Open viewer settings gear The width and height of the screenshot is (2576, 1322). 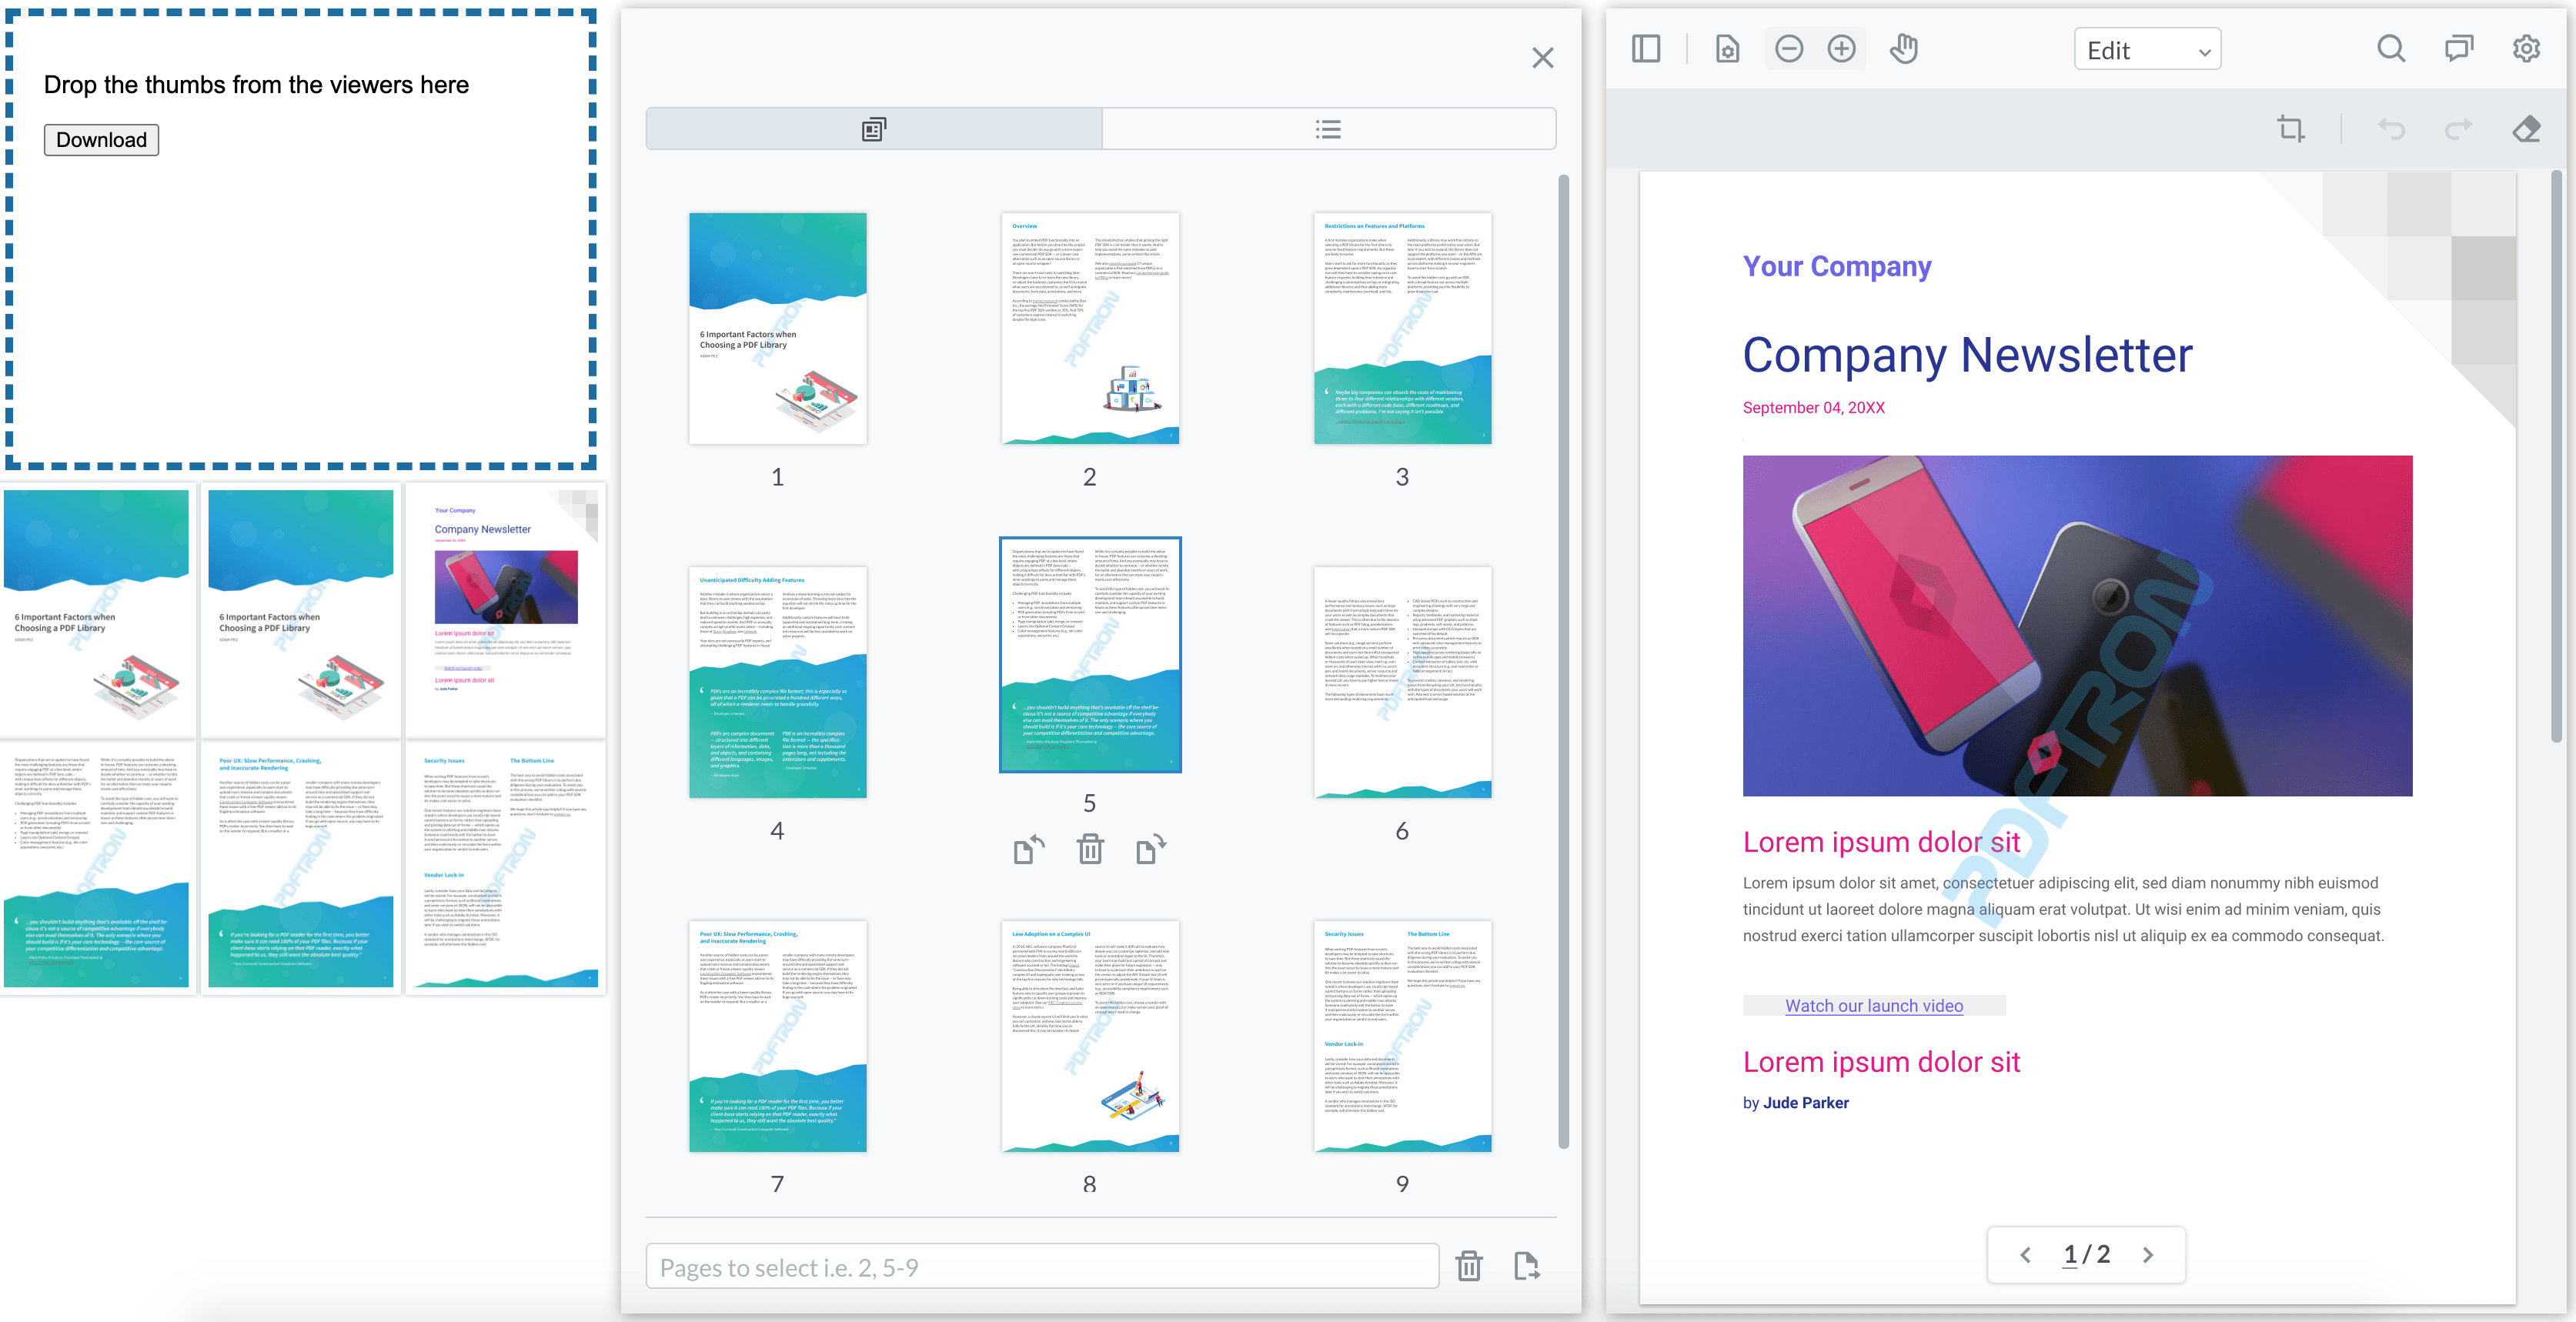[2526, 49]
